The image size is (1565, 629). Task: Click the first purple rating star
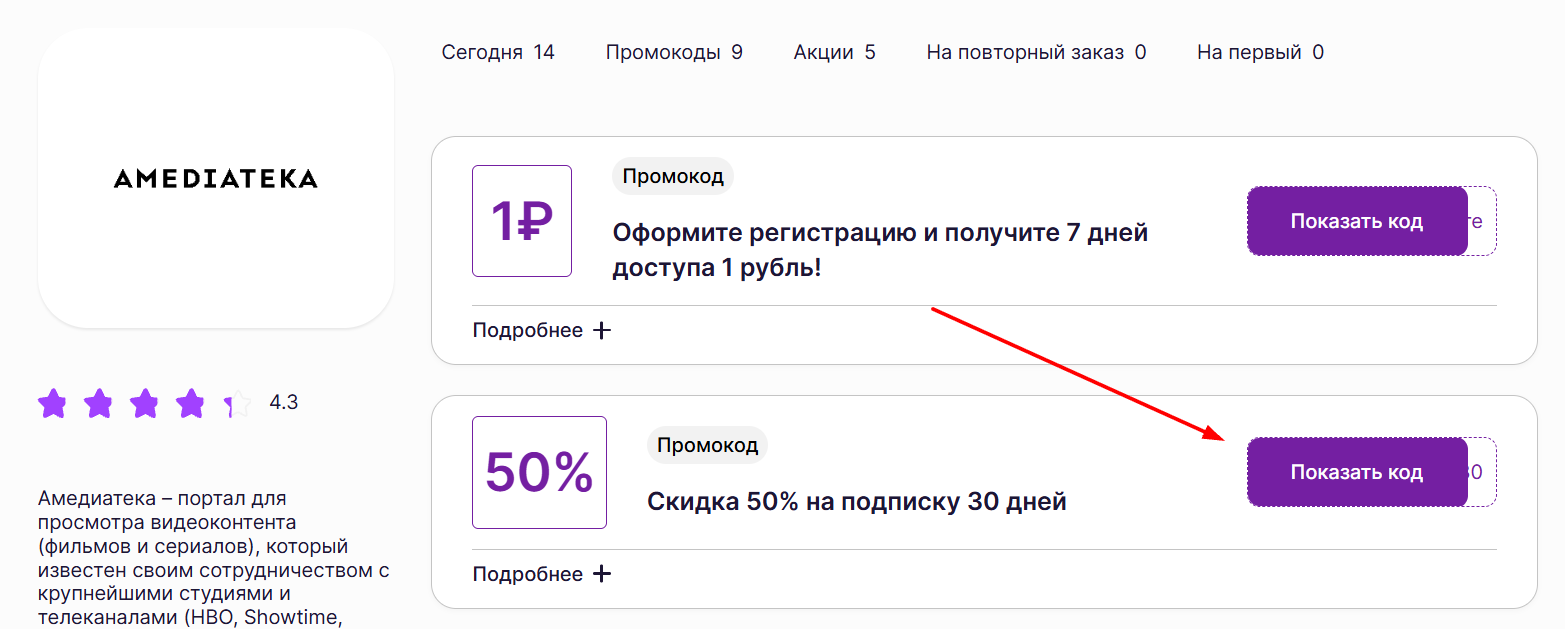[52, 403]
